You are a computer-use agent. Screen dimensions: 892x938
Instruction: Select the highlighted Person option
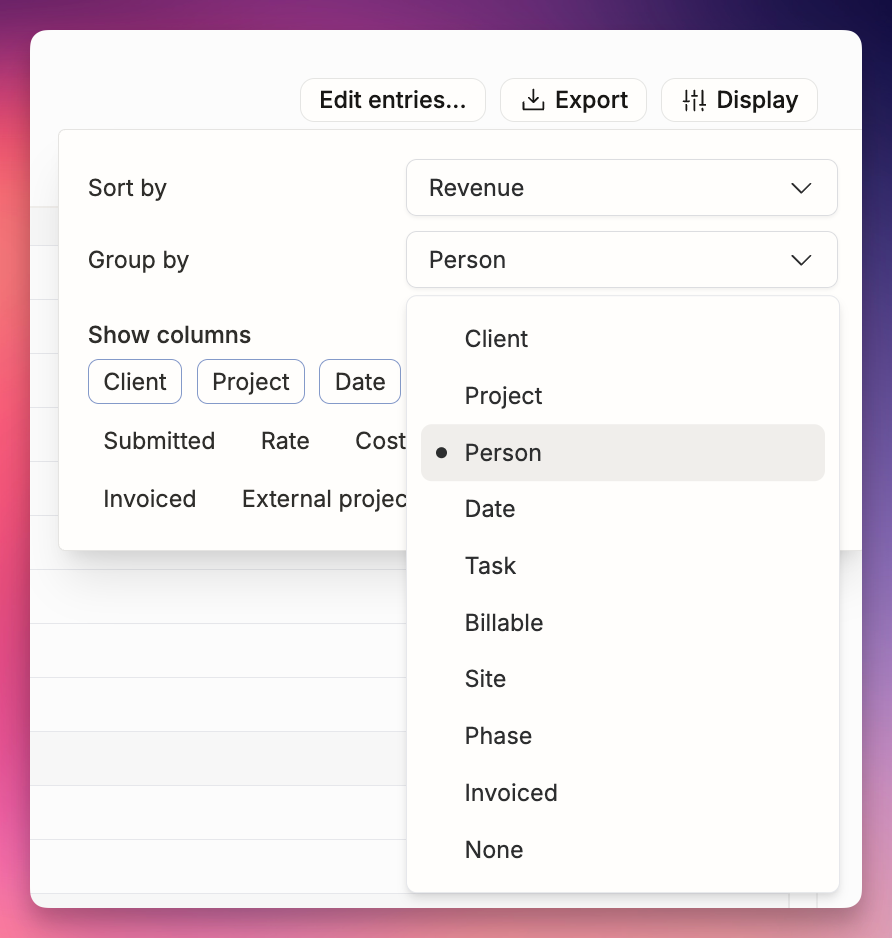pos(623,453)
